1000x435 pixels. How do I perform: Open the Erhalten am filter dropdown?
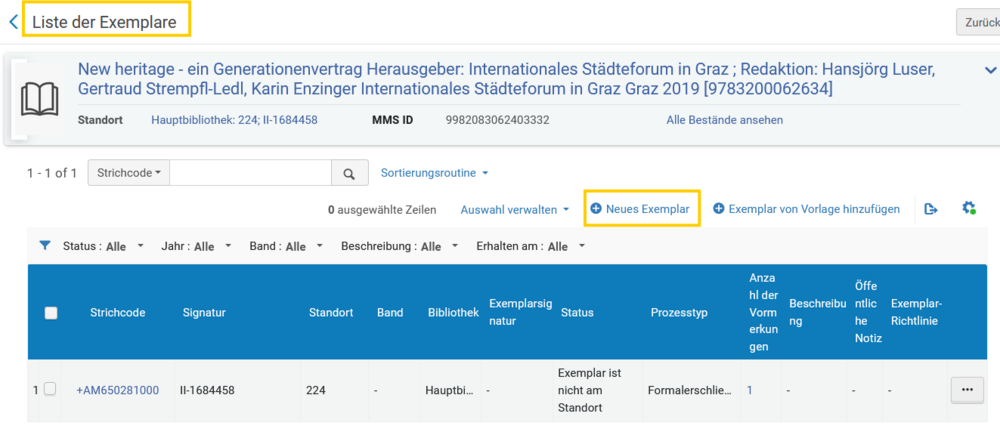(x=531, y=246)
